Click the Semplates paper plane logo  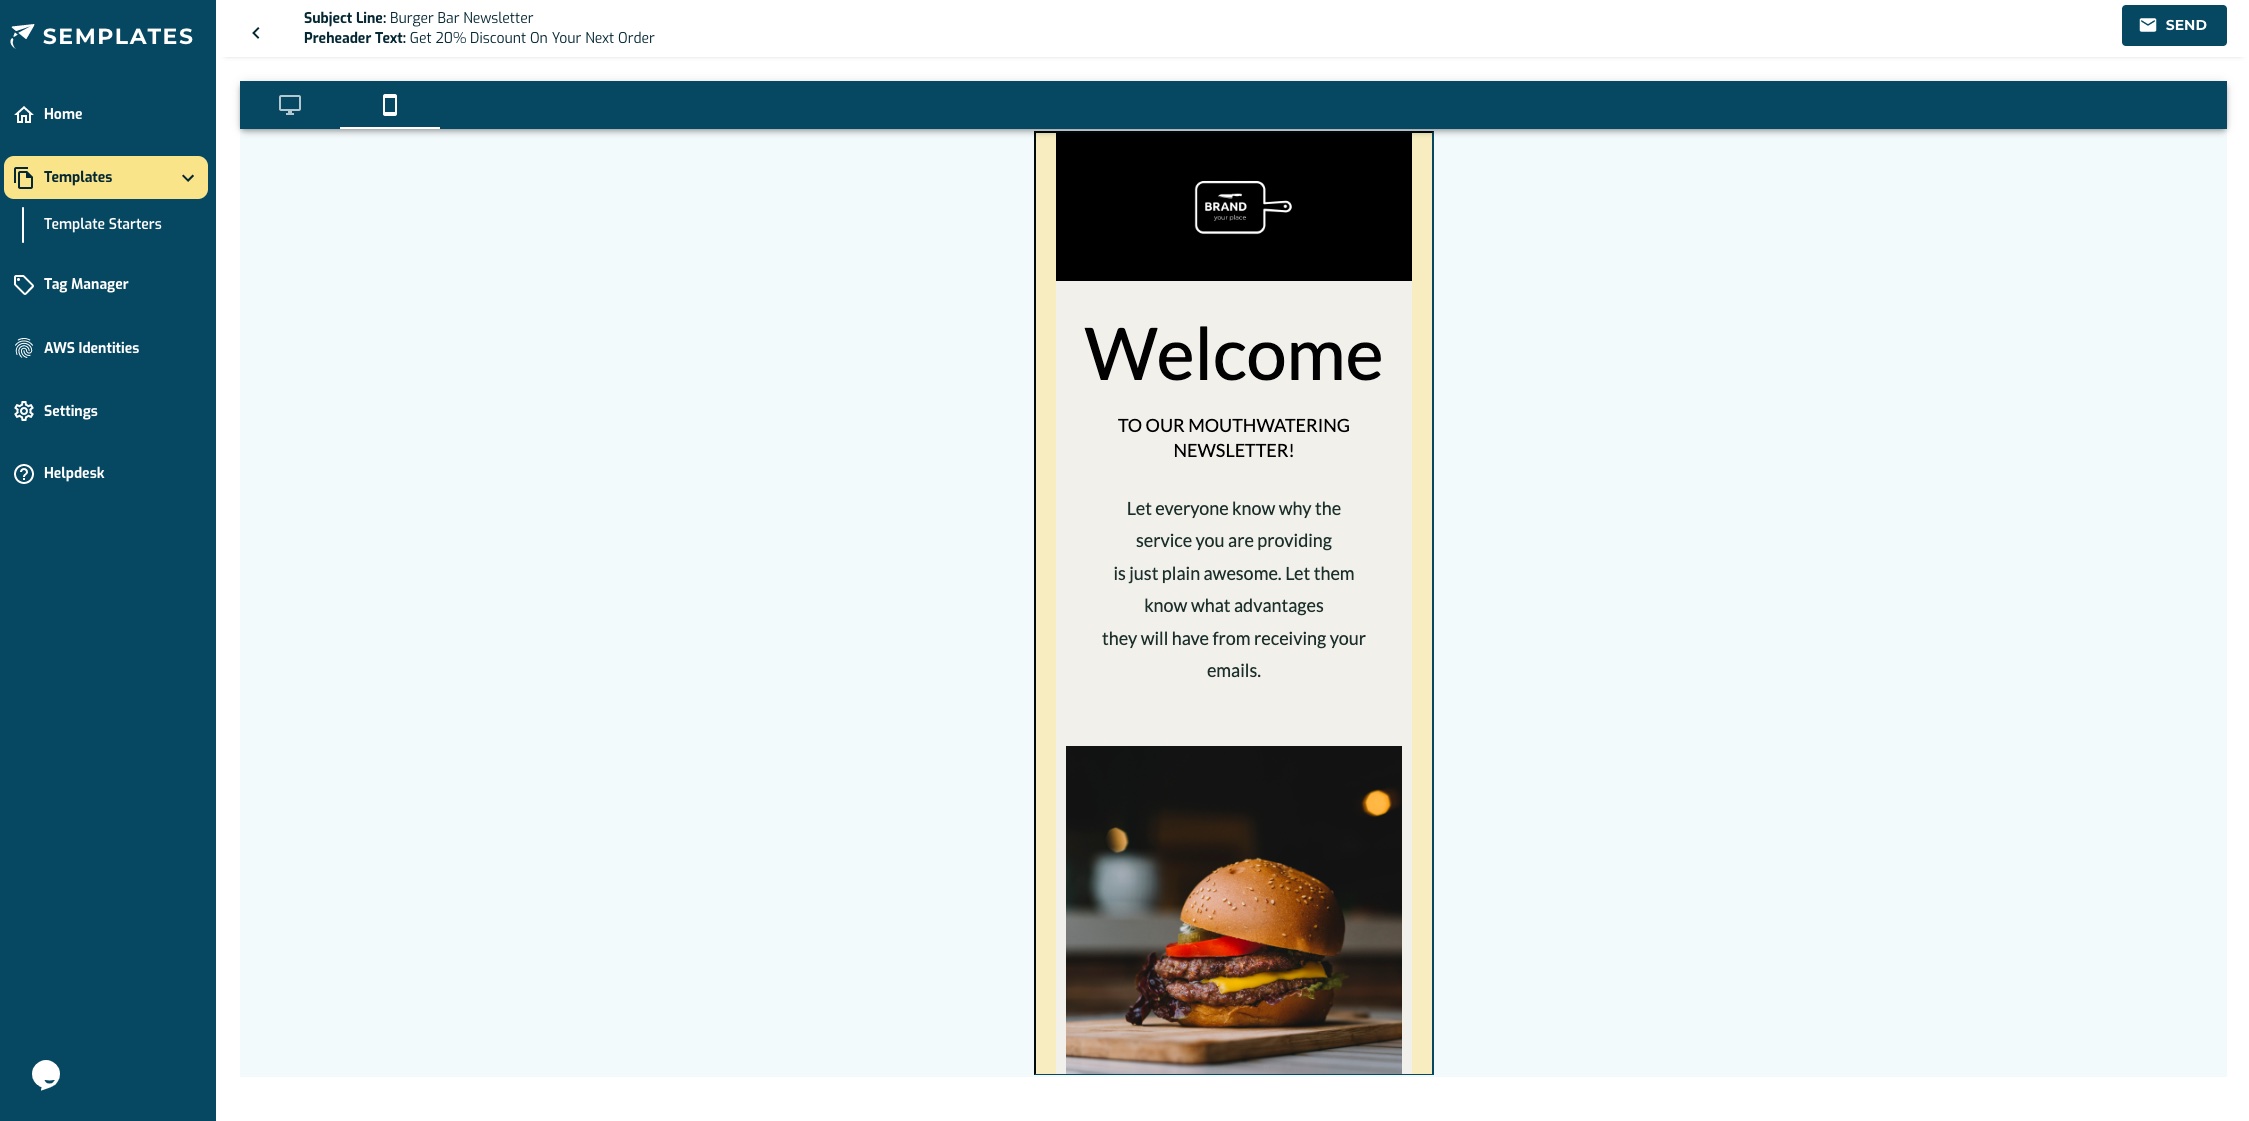(22, 36)
